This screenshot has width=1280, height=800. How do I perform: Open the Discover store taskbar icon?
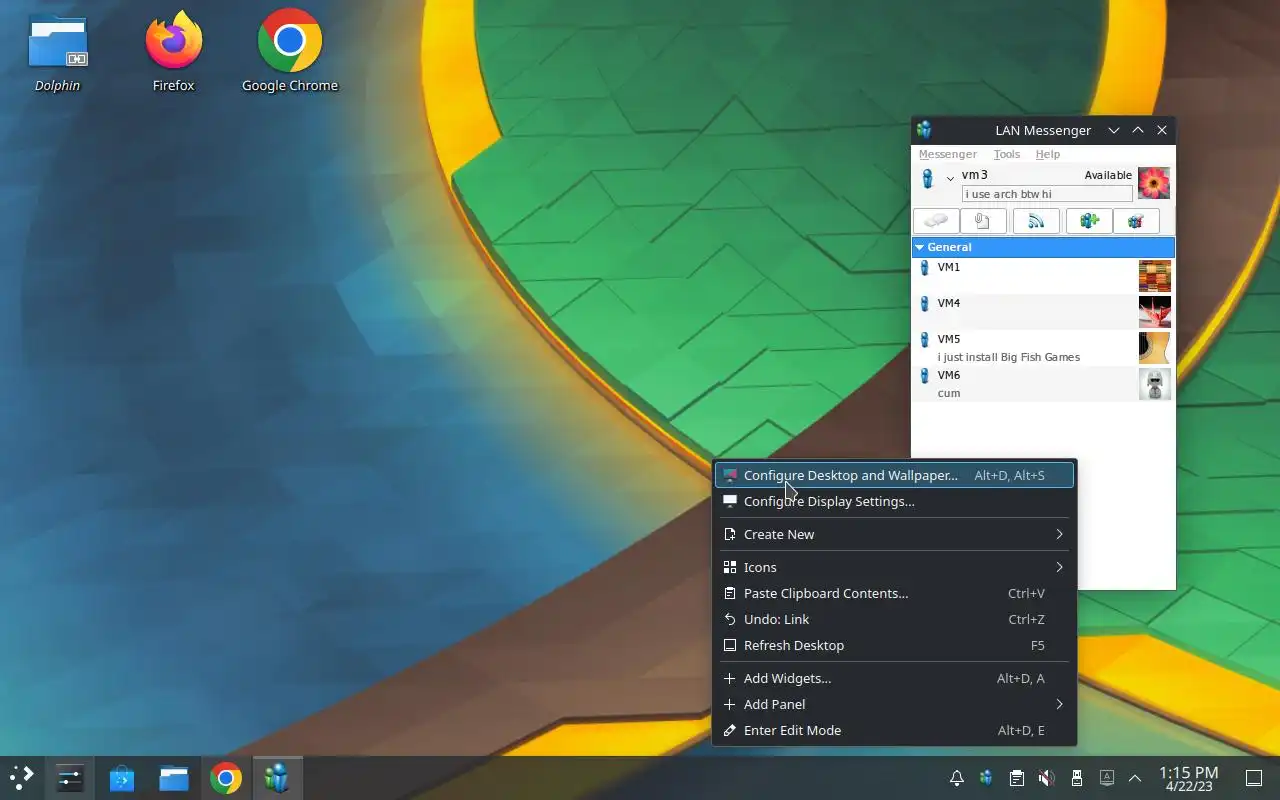click(122, 777)
